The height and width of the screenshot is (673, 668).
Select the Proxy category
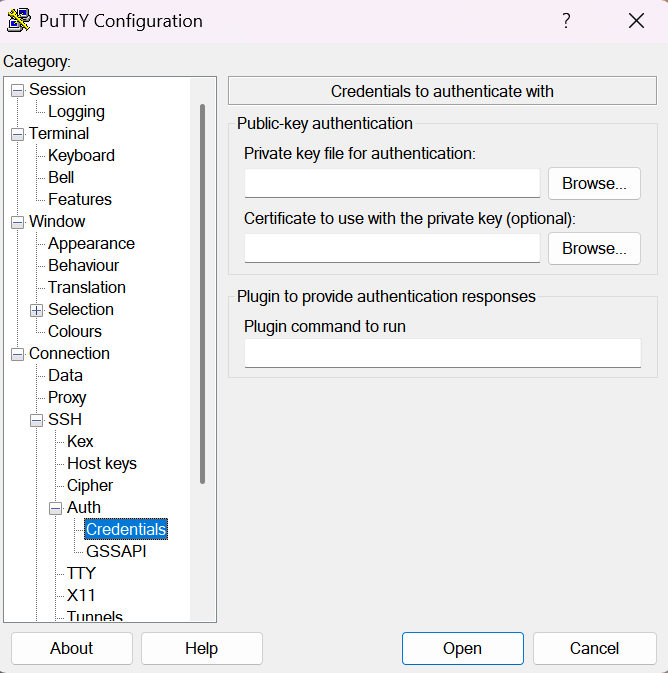[67, 397]
